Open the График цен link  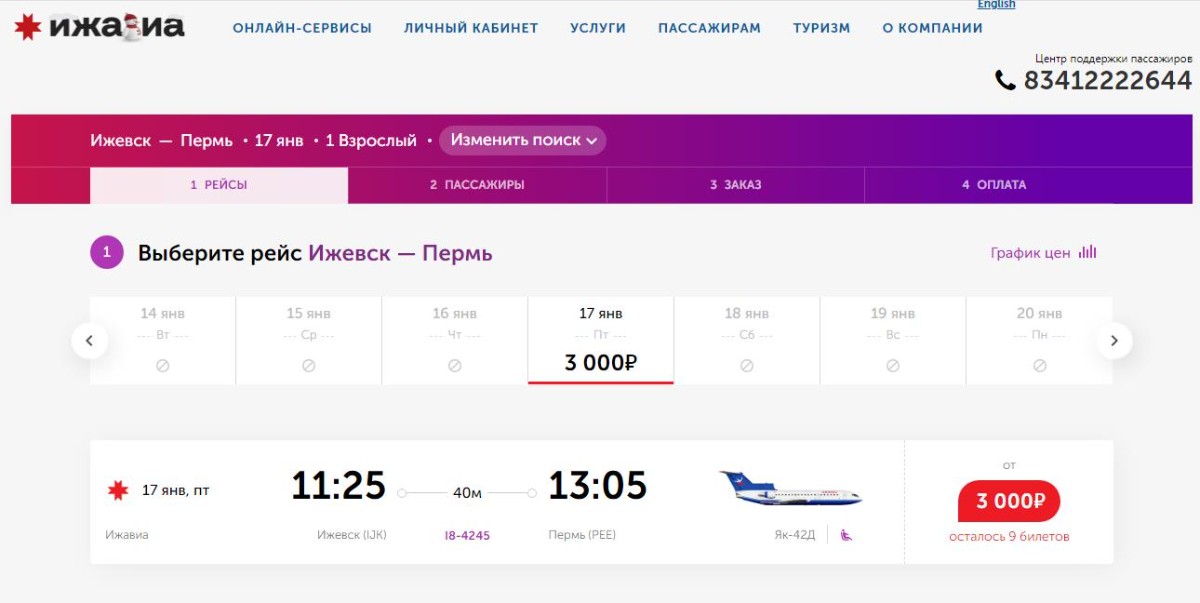(x=1030, y=253)
